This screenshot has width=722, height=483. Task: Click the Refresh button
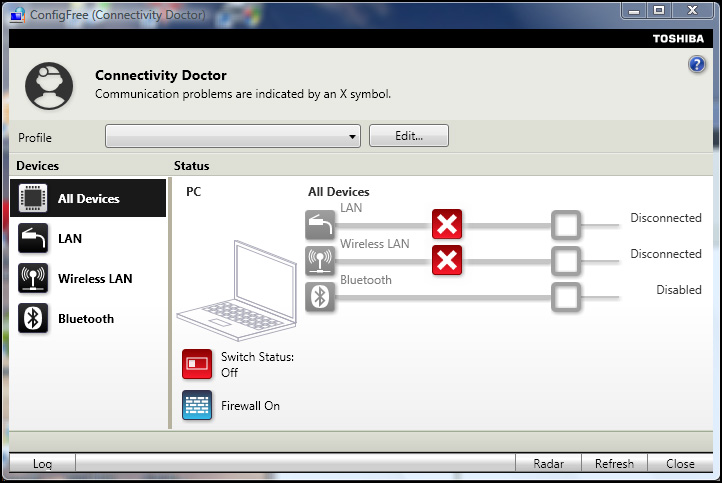tap(614, 463)
